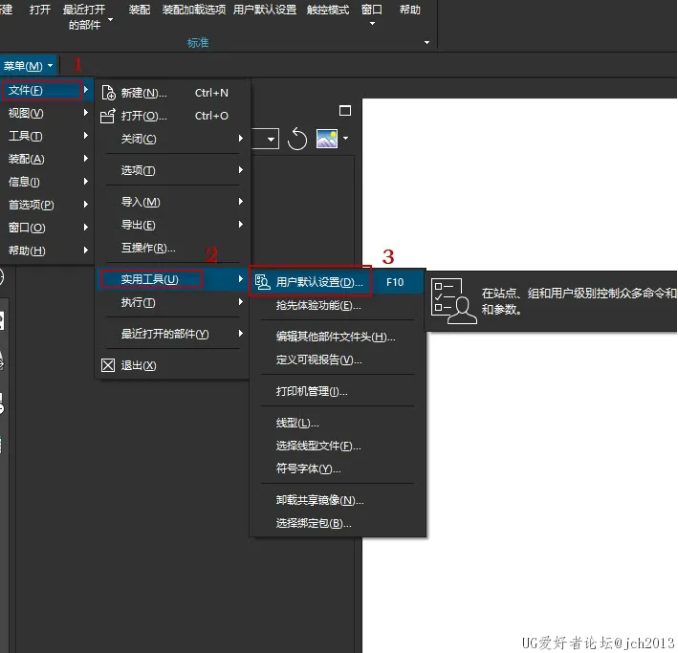The height and width of the screenshot is (653, 678).
Task: Select 首选项(P) in the main menu
Action: point(31,205)
